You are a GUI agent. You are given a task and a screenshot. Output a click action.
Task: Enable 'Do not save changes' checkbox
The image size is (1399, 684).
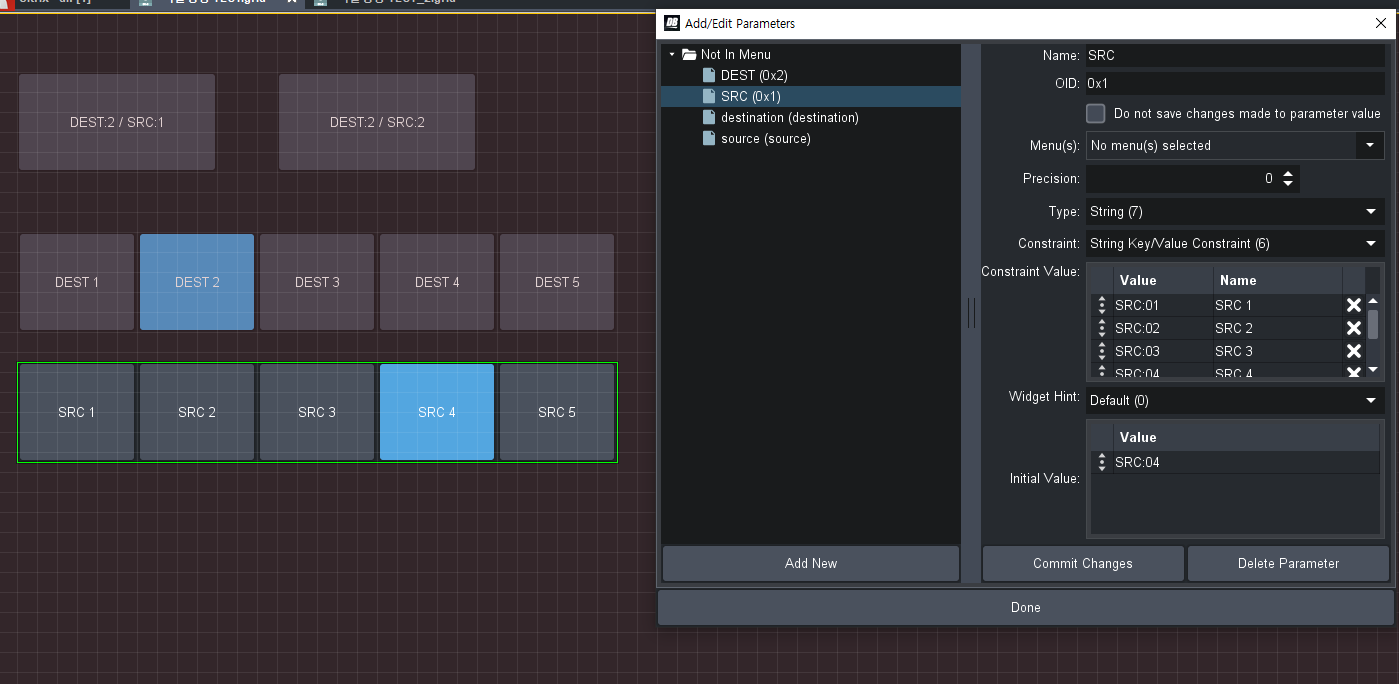(x=1096, y=114)
